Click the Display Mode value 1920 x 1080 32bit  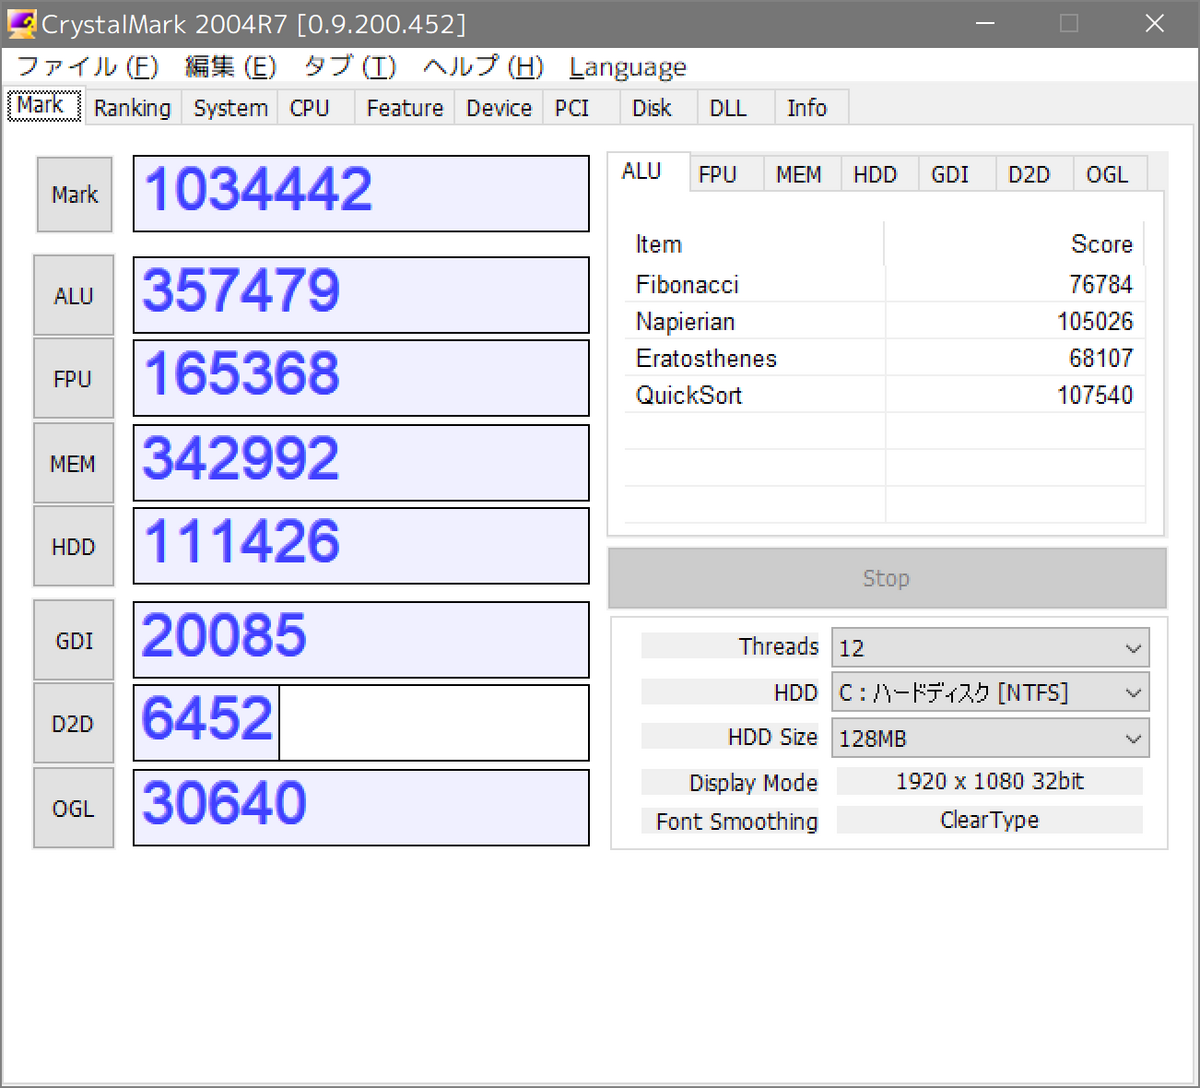click(989, 782)
